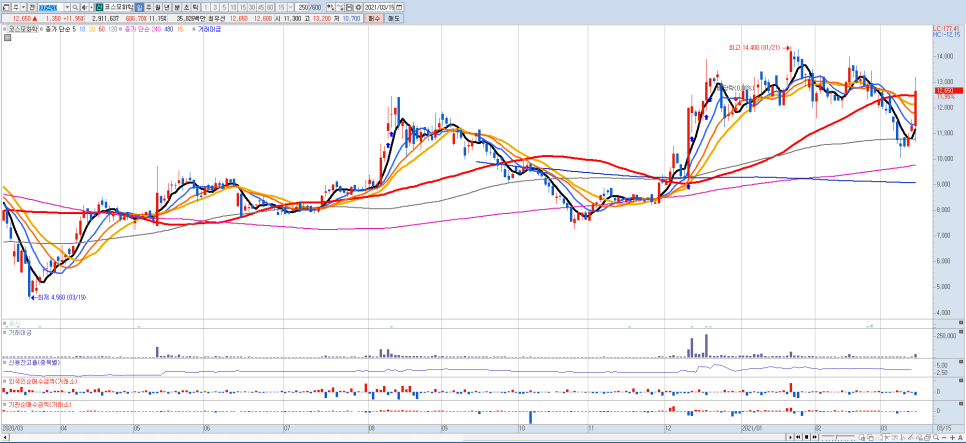The image size is (966, 443).
Task: Click the 기관순매수금액 panel title
Action: [x=39, y=405]
